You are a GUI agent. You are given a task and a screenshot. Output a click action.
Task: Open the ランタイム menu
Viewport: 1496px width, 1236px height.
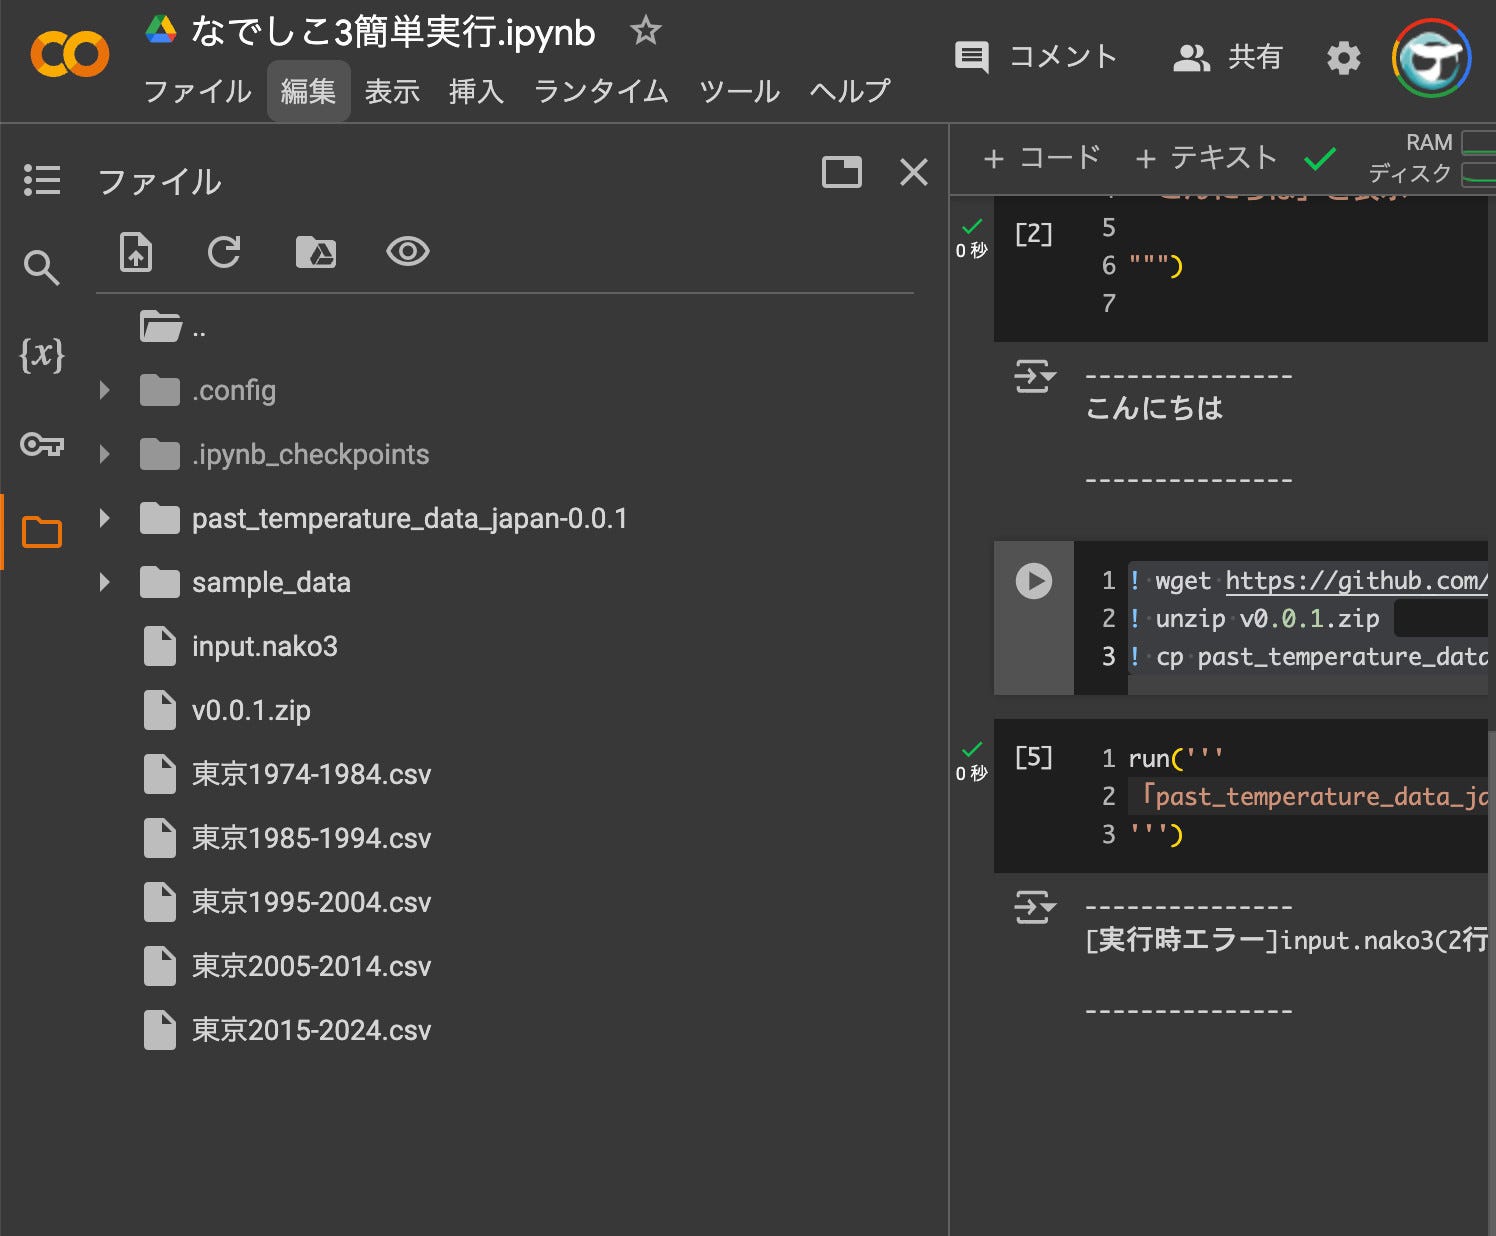(x=601, y=91)
